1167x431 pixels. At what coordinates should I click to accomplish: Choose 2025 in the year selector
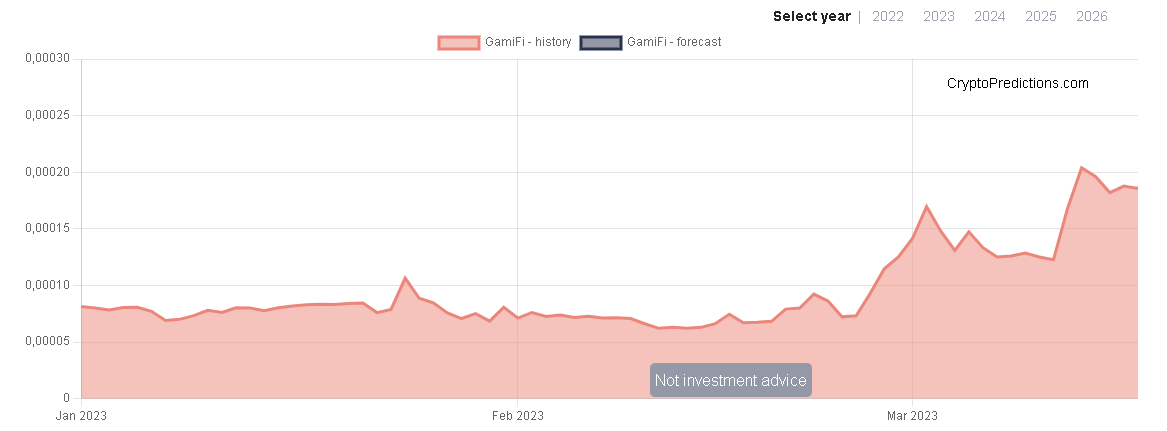1041,16
